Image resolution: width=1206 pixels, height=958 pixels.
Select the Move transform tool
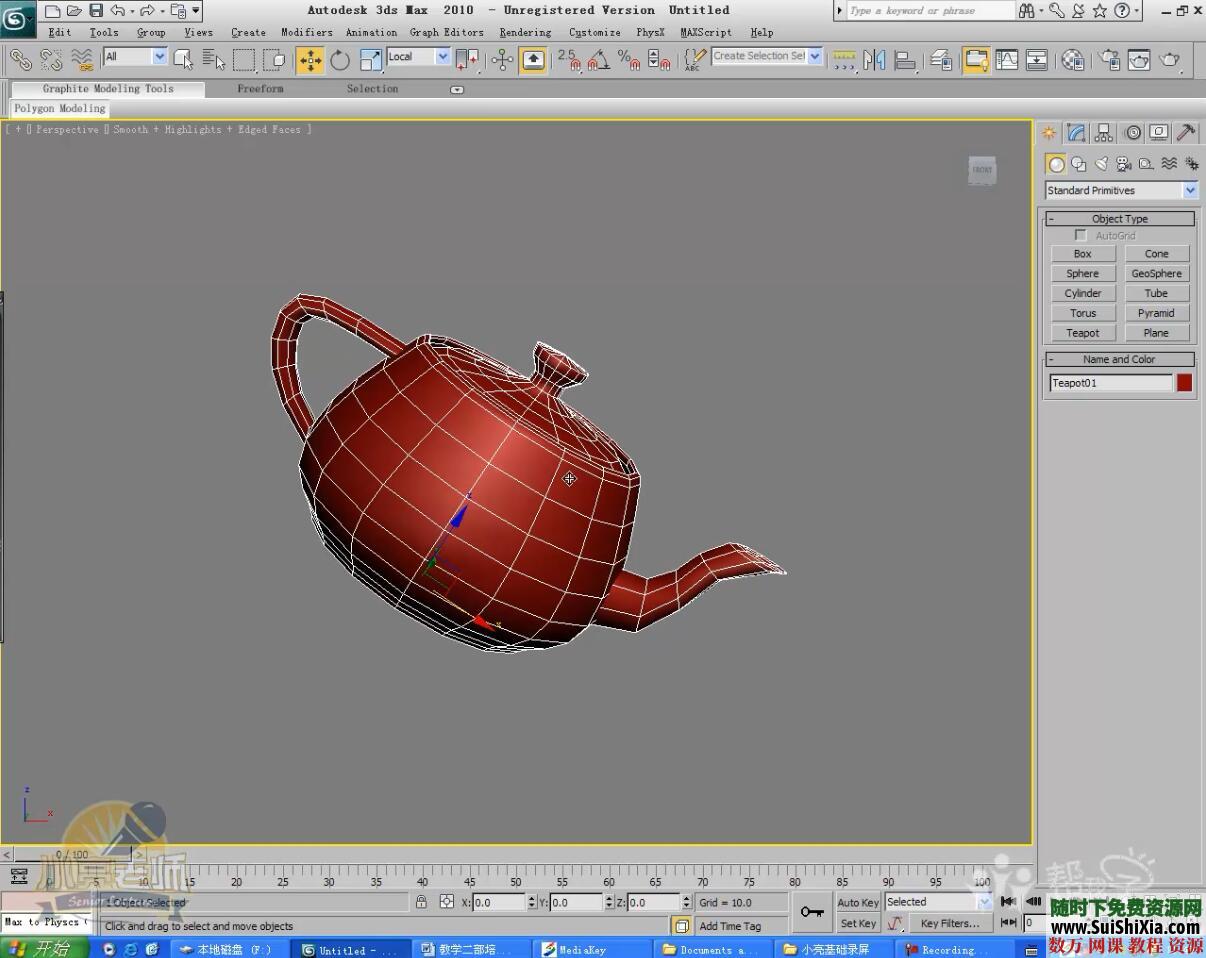(x=310, y=60)
